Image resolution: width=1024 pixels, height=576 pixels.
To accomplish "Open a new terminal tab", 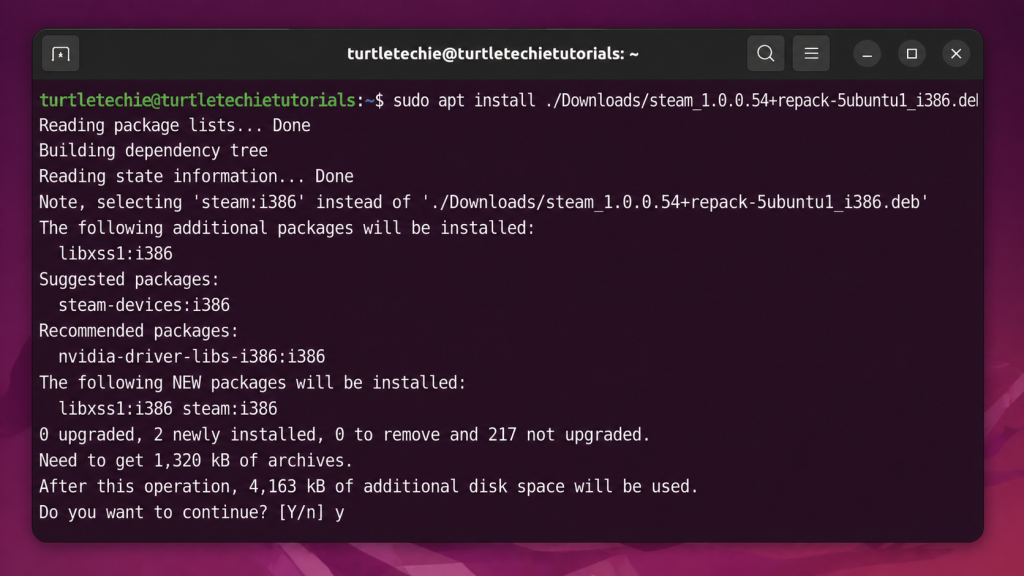I will pyautogui.click(x=60, y=53).
